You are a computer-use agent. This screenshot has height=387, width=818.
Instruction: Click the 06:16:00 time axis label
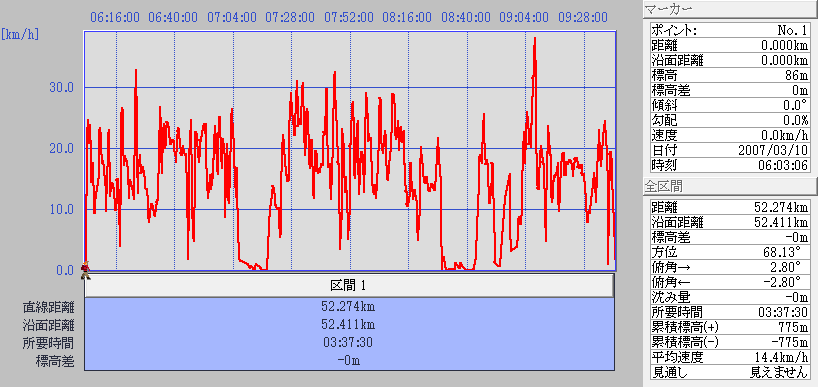(115, 17)
